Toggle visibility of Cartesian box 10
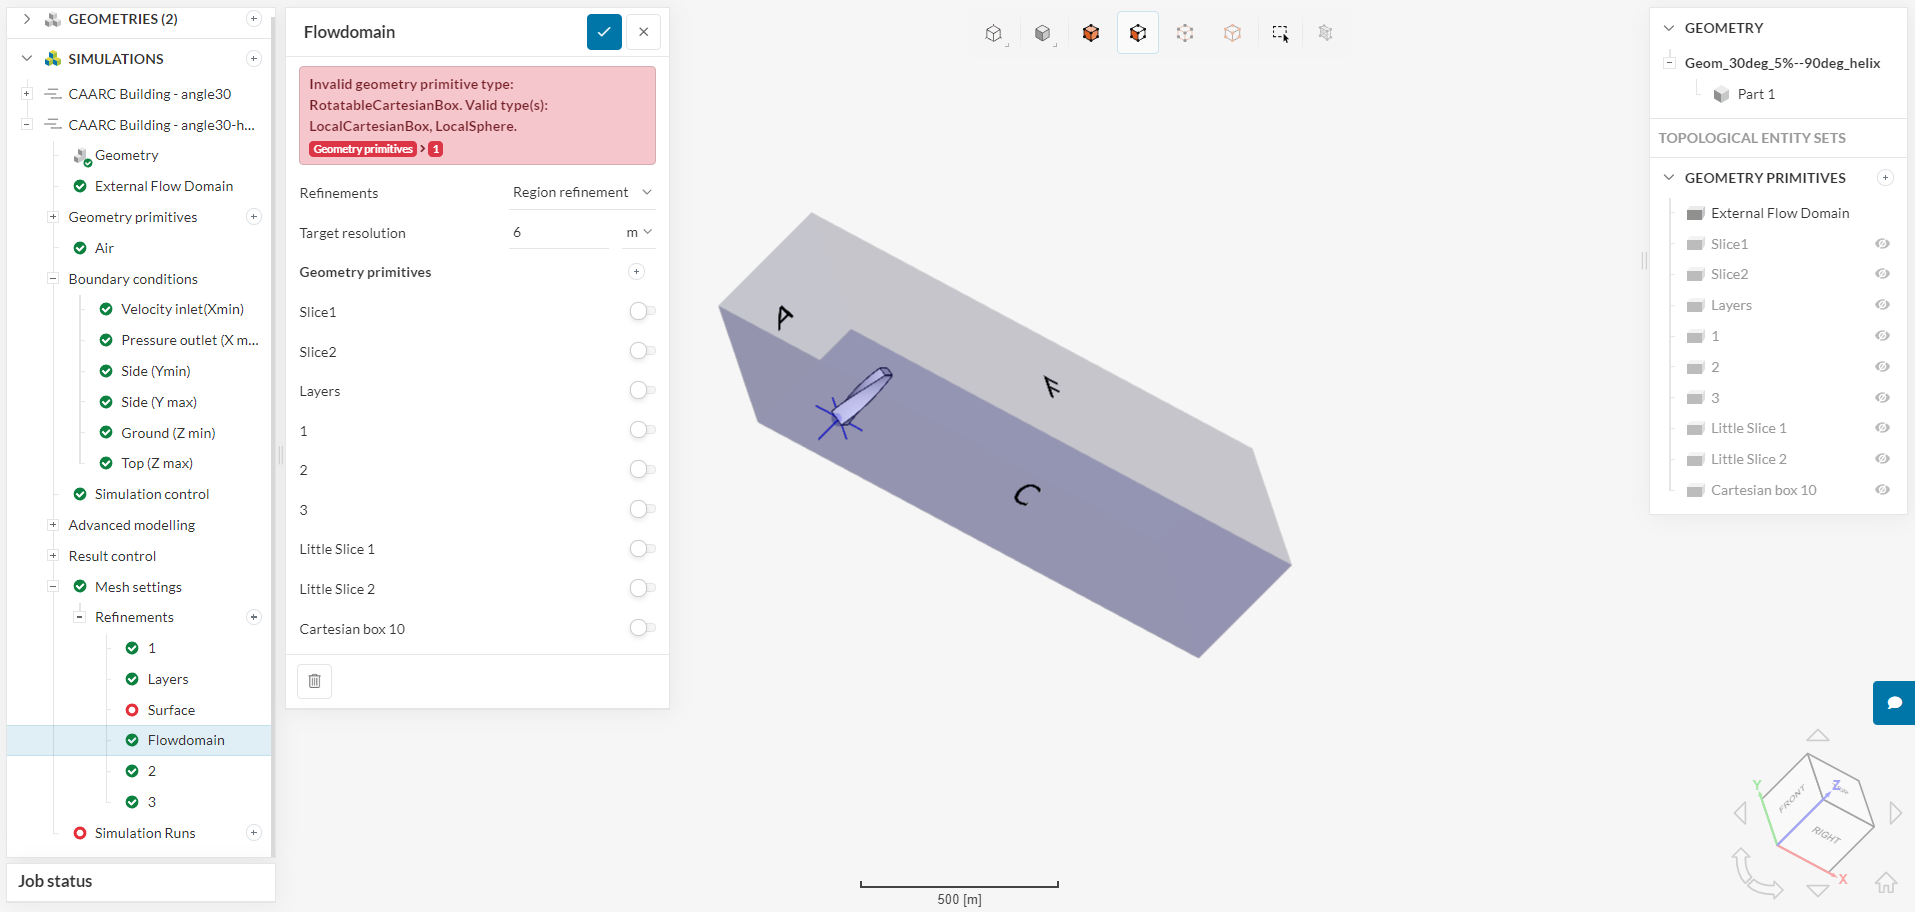The height and width of the screenshot is (912, 1915). [x=1882, y=490]
